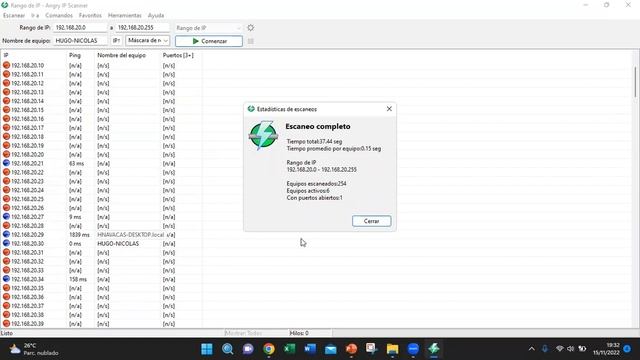Show hidden system tray icons chevron
Screen dimensions: 640x360
tap(531, 349)
